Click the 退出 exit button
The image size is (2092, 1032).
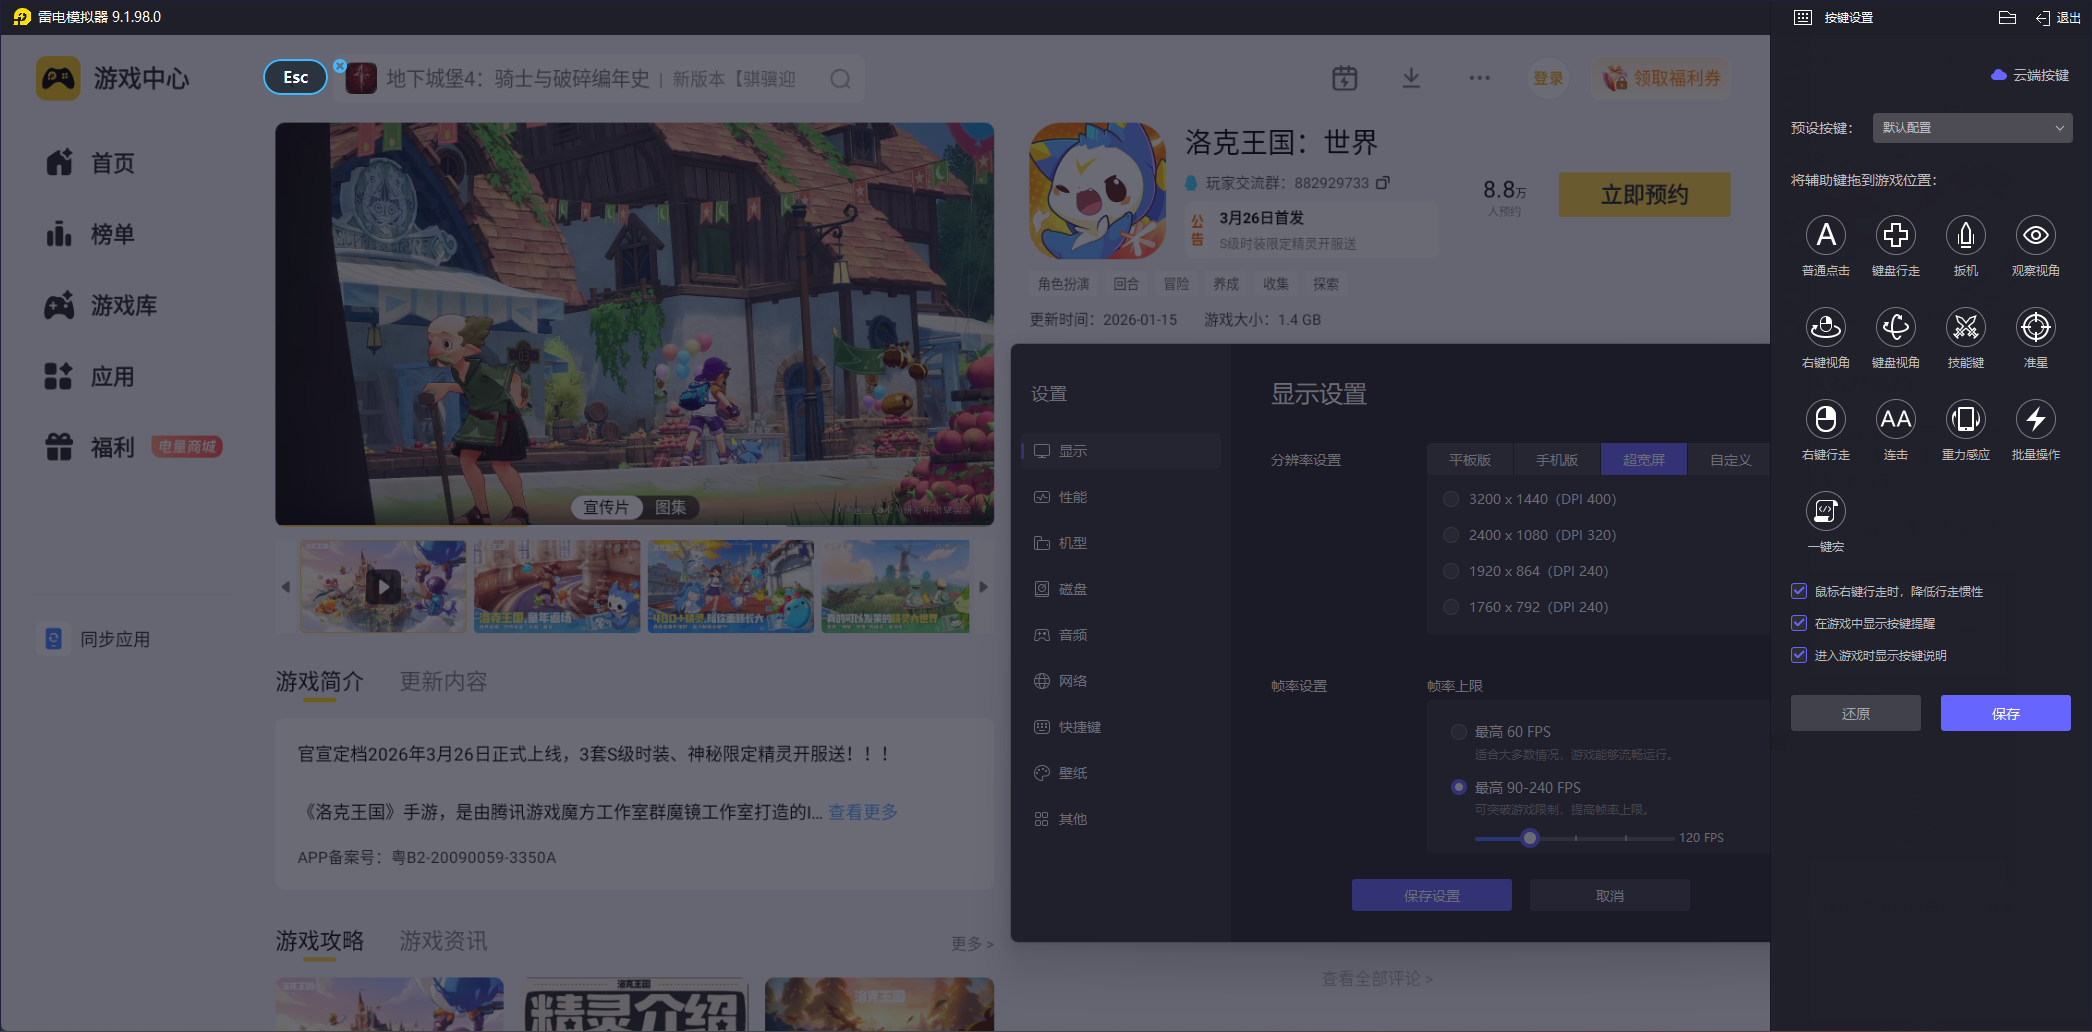pyautogui.click(x=2058, y=18)
